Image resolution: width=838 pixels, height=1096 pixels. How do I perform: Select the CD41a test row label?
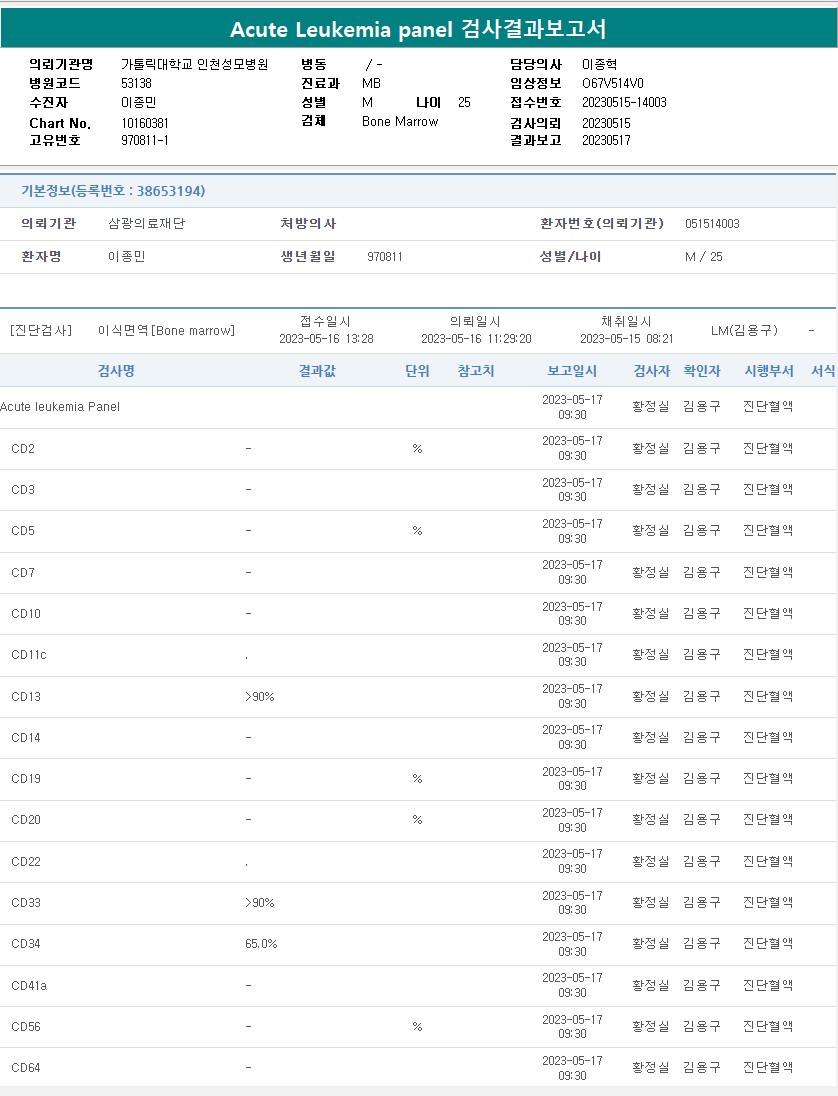[x=29, y=985]
